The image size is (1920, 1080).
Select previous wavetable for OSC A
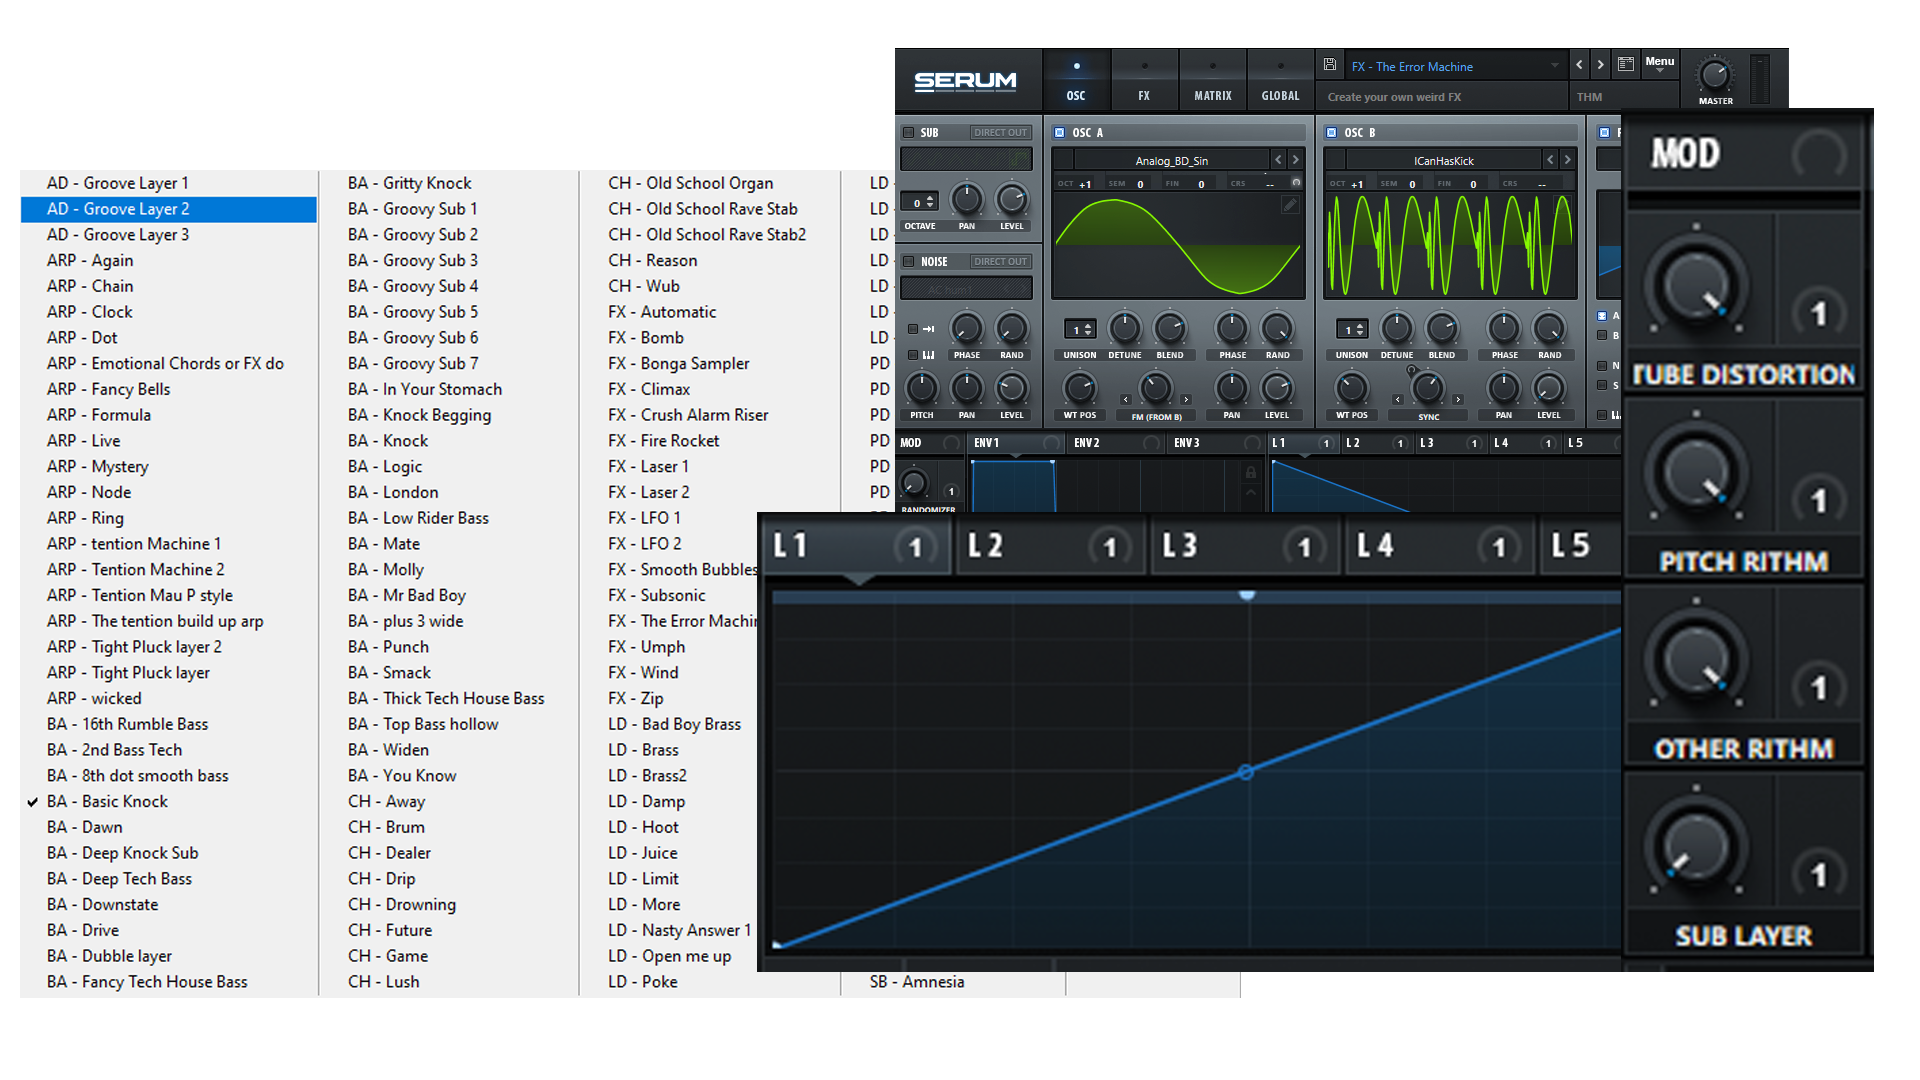tap(1278, 160)
